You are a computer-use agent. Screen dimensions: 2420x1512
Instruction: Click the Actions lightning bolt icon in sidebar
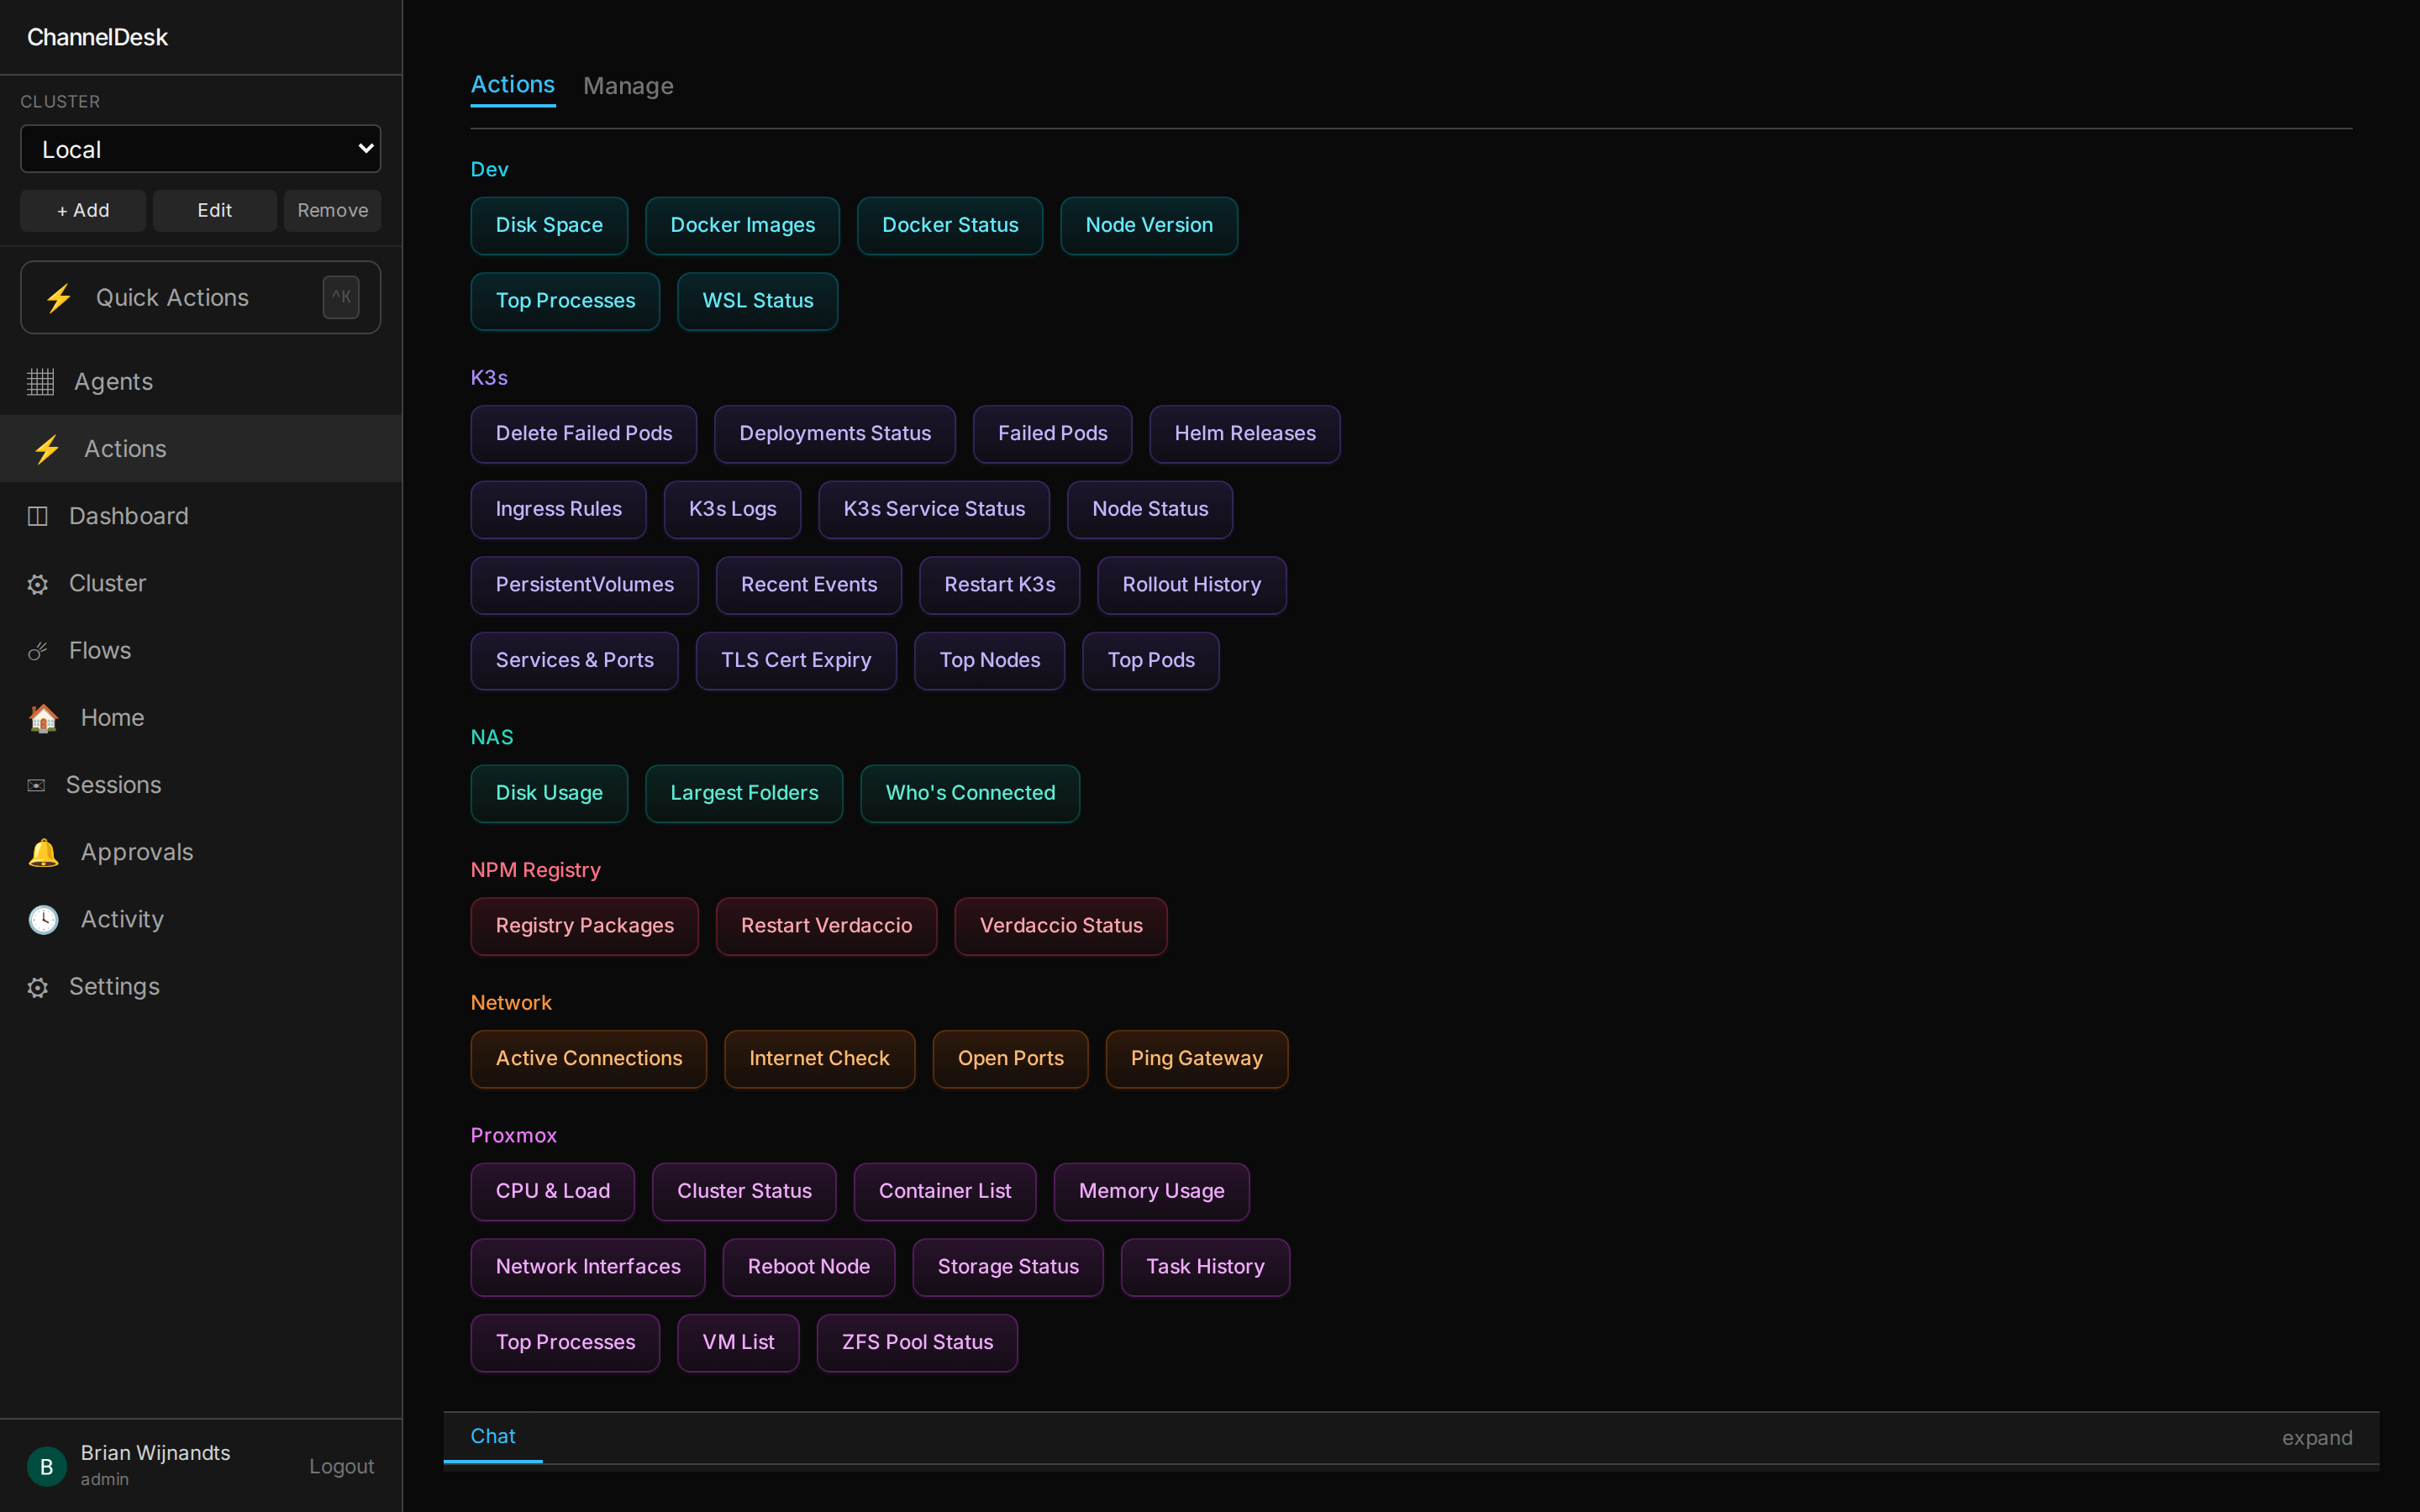[x=46, y=449]
